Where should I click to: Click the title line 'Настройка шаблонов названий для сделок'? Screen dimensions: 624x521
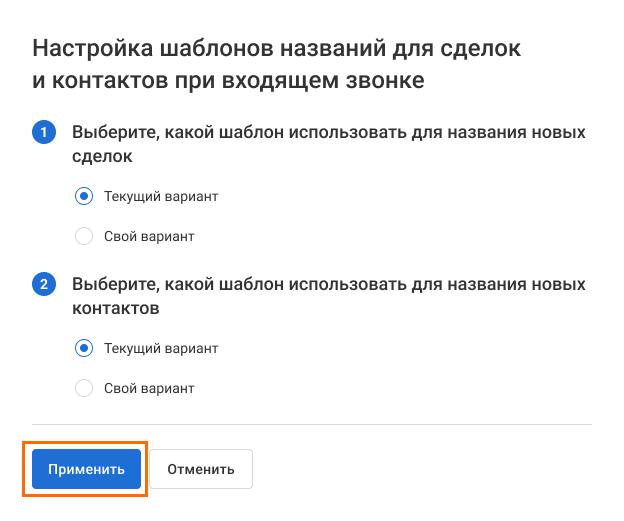(278, 47)
